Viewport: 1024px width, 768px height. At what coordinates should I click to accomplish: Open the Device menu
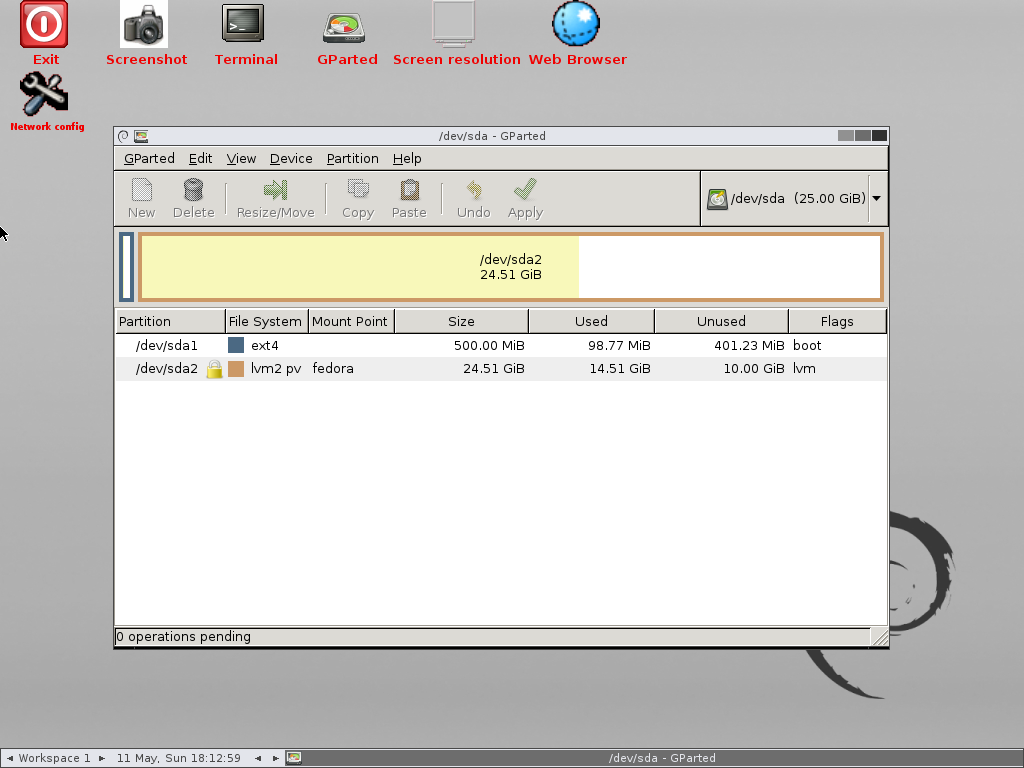tap(291, 159)
